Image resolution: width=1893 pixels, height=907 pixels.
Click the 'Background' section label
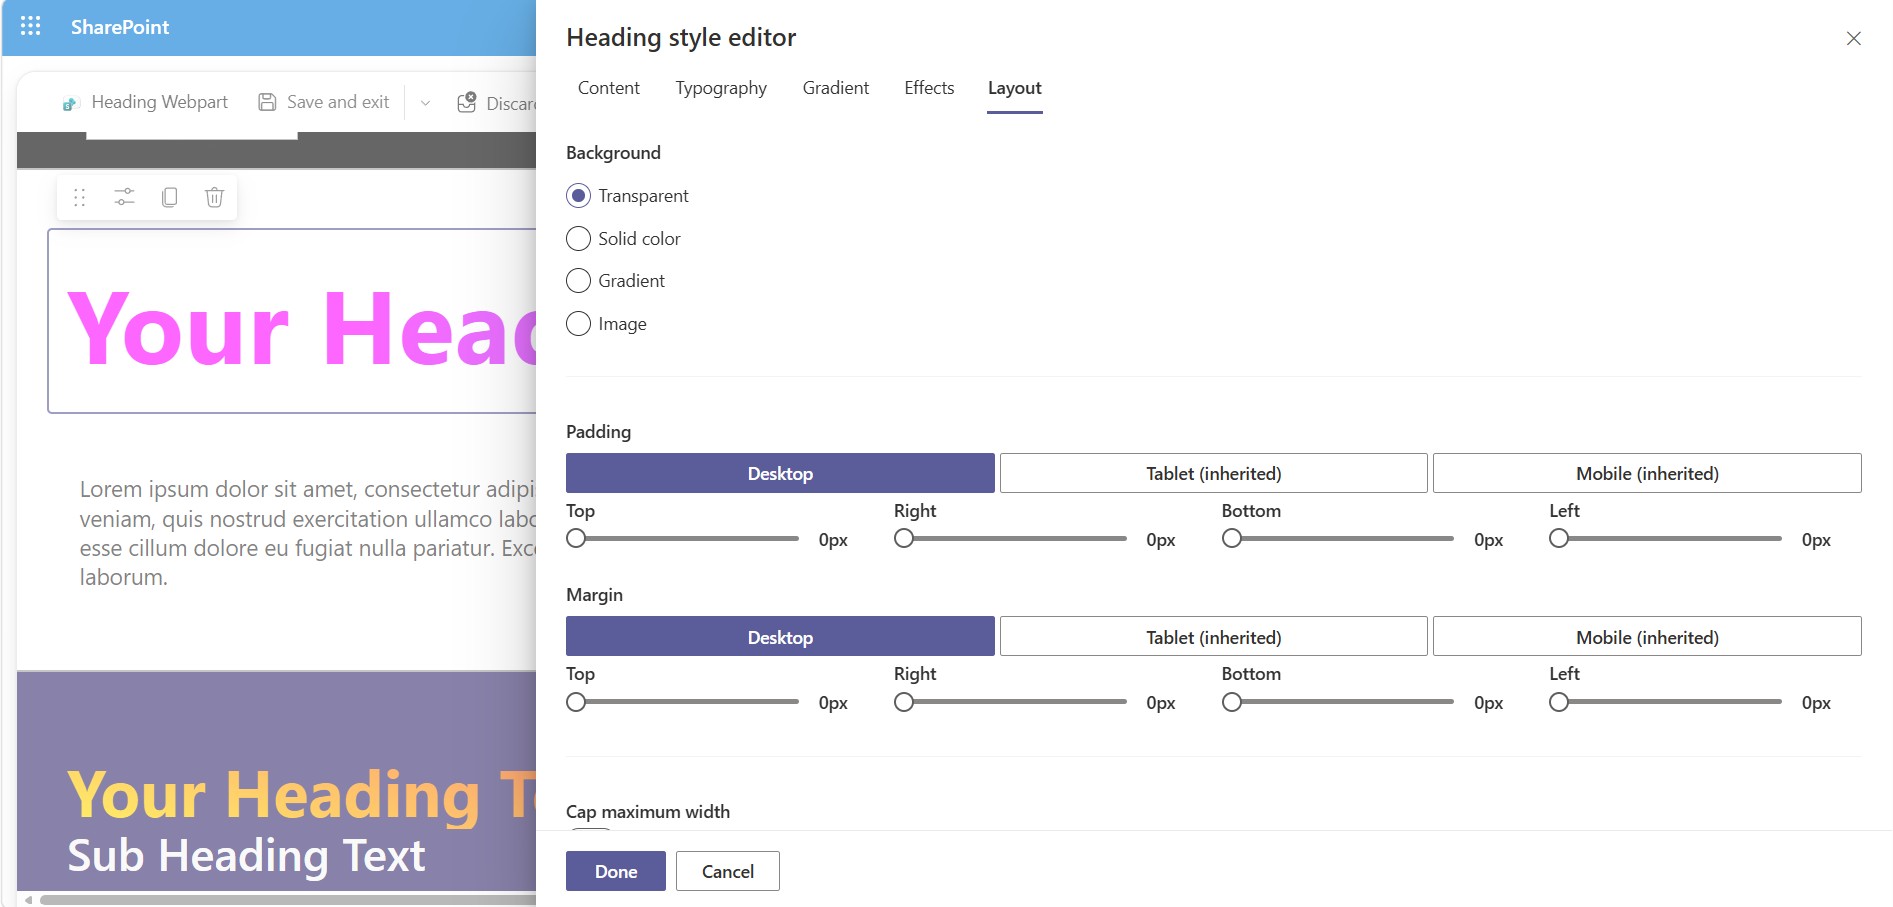613,153
